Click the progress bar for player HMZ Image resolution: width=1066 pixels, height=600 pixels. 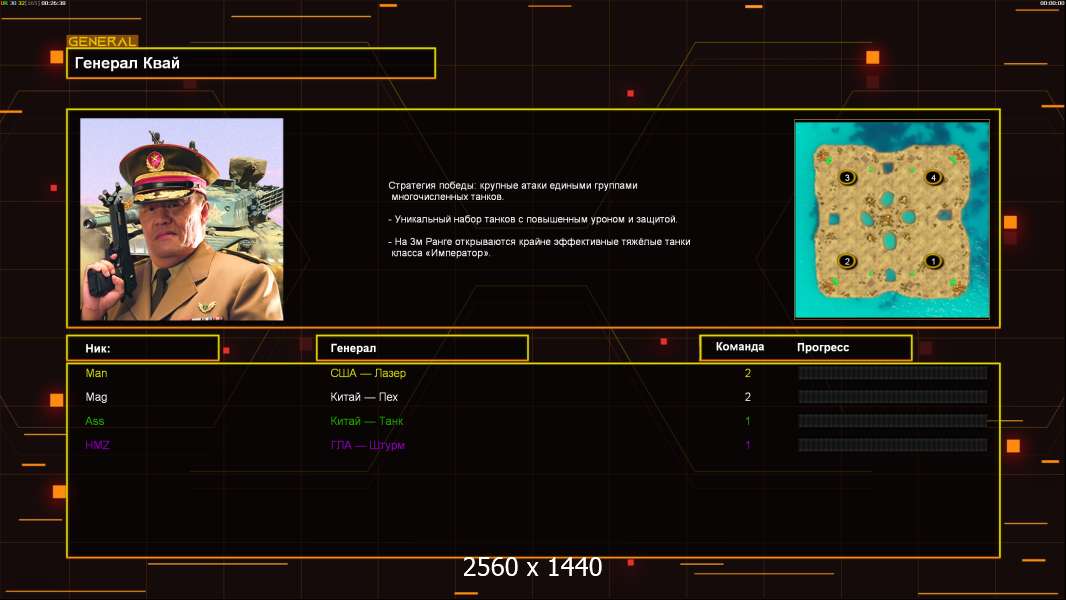coord(892,445)
